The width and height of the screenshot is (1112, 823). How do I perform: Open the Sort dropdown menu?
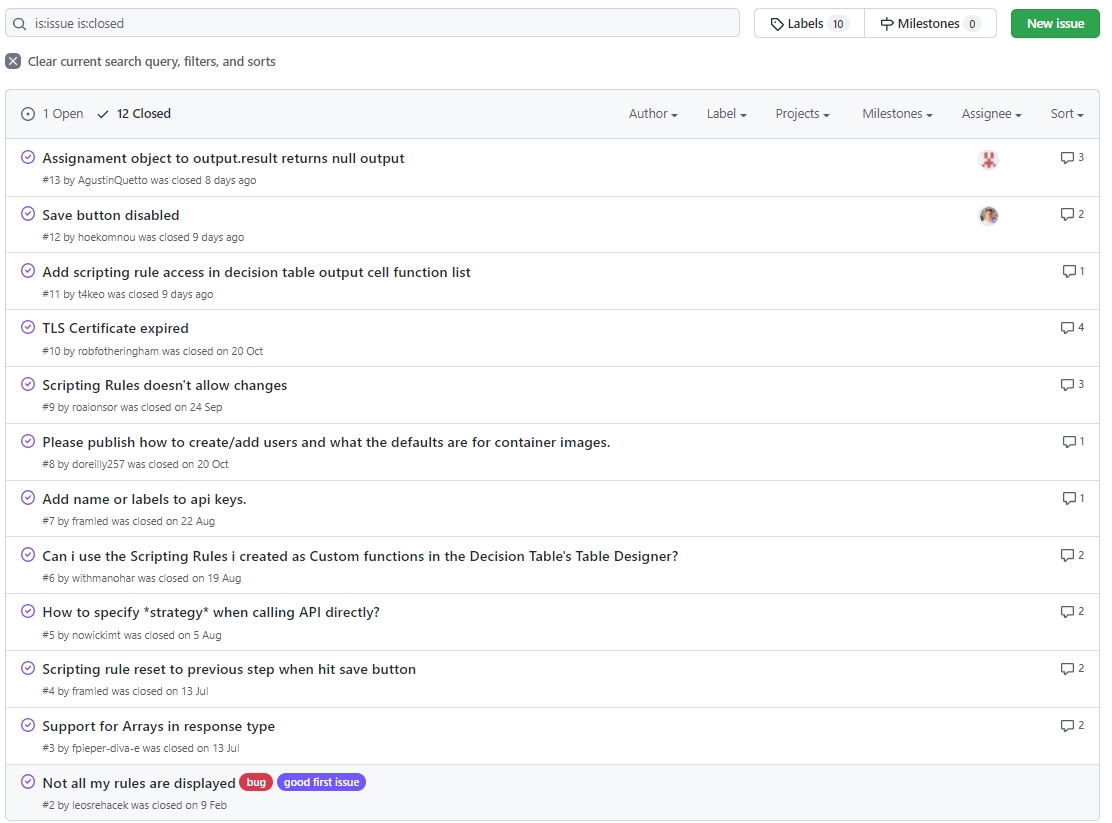click(1066, 114)
